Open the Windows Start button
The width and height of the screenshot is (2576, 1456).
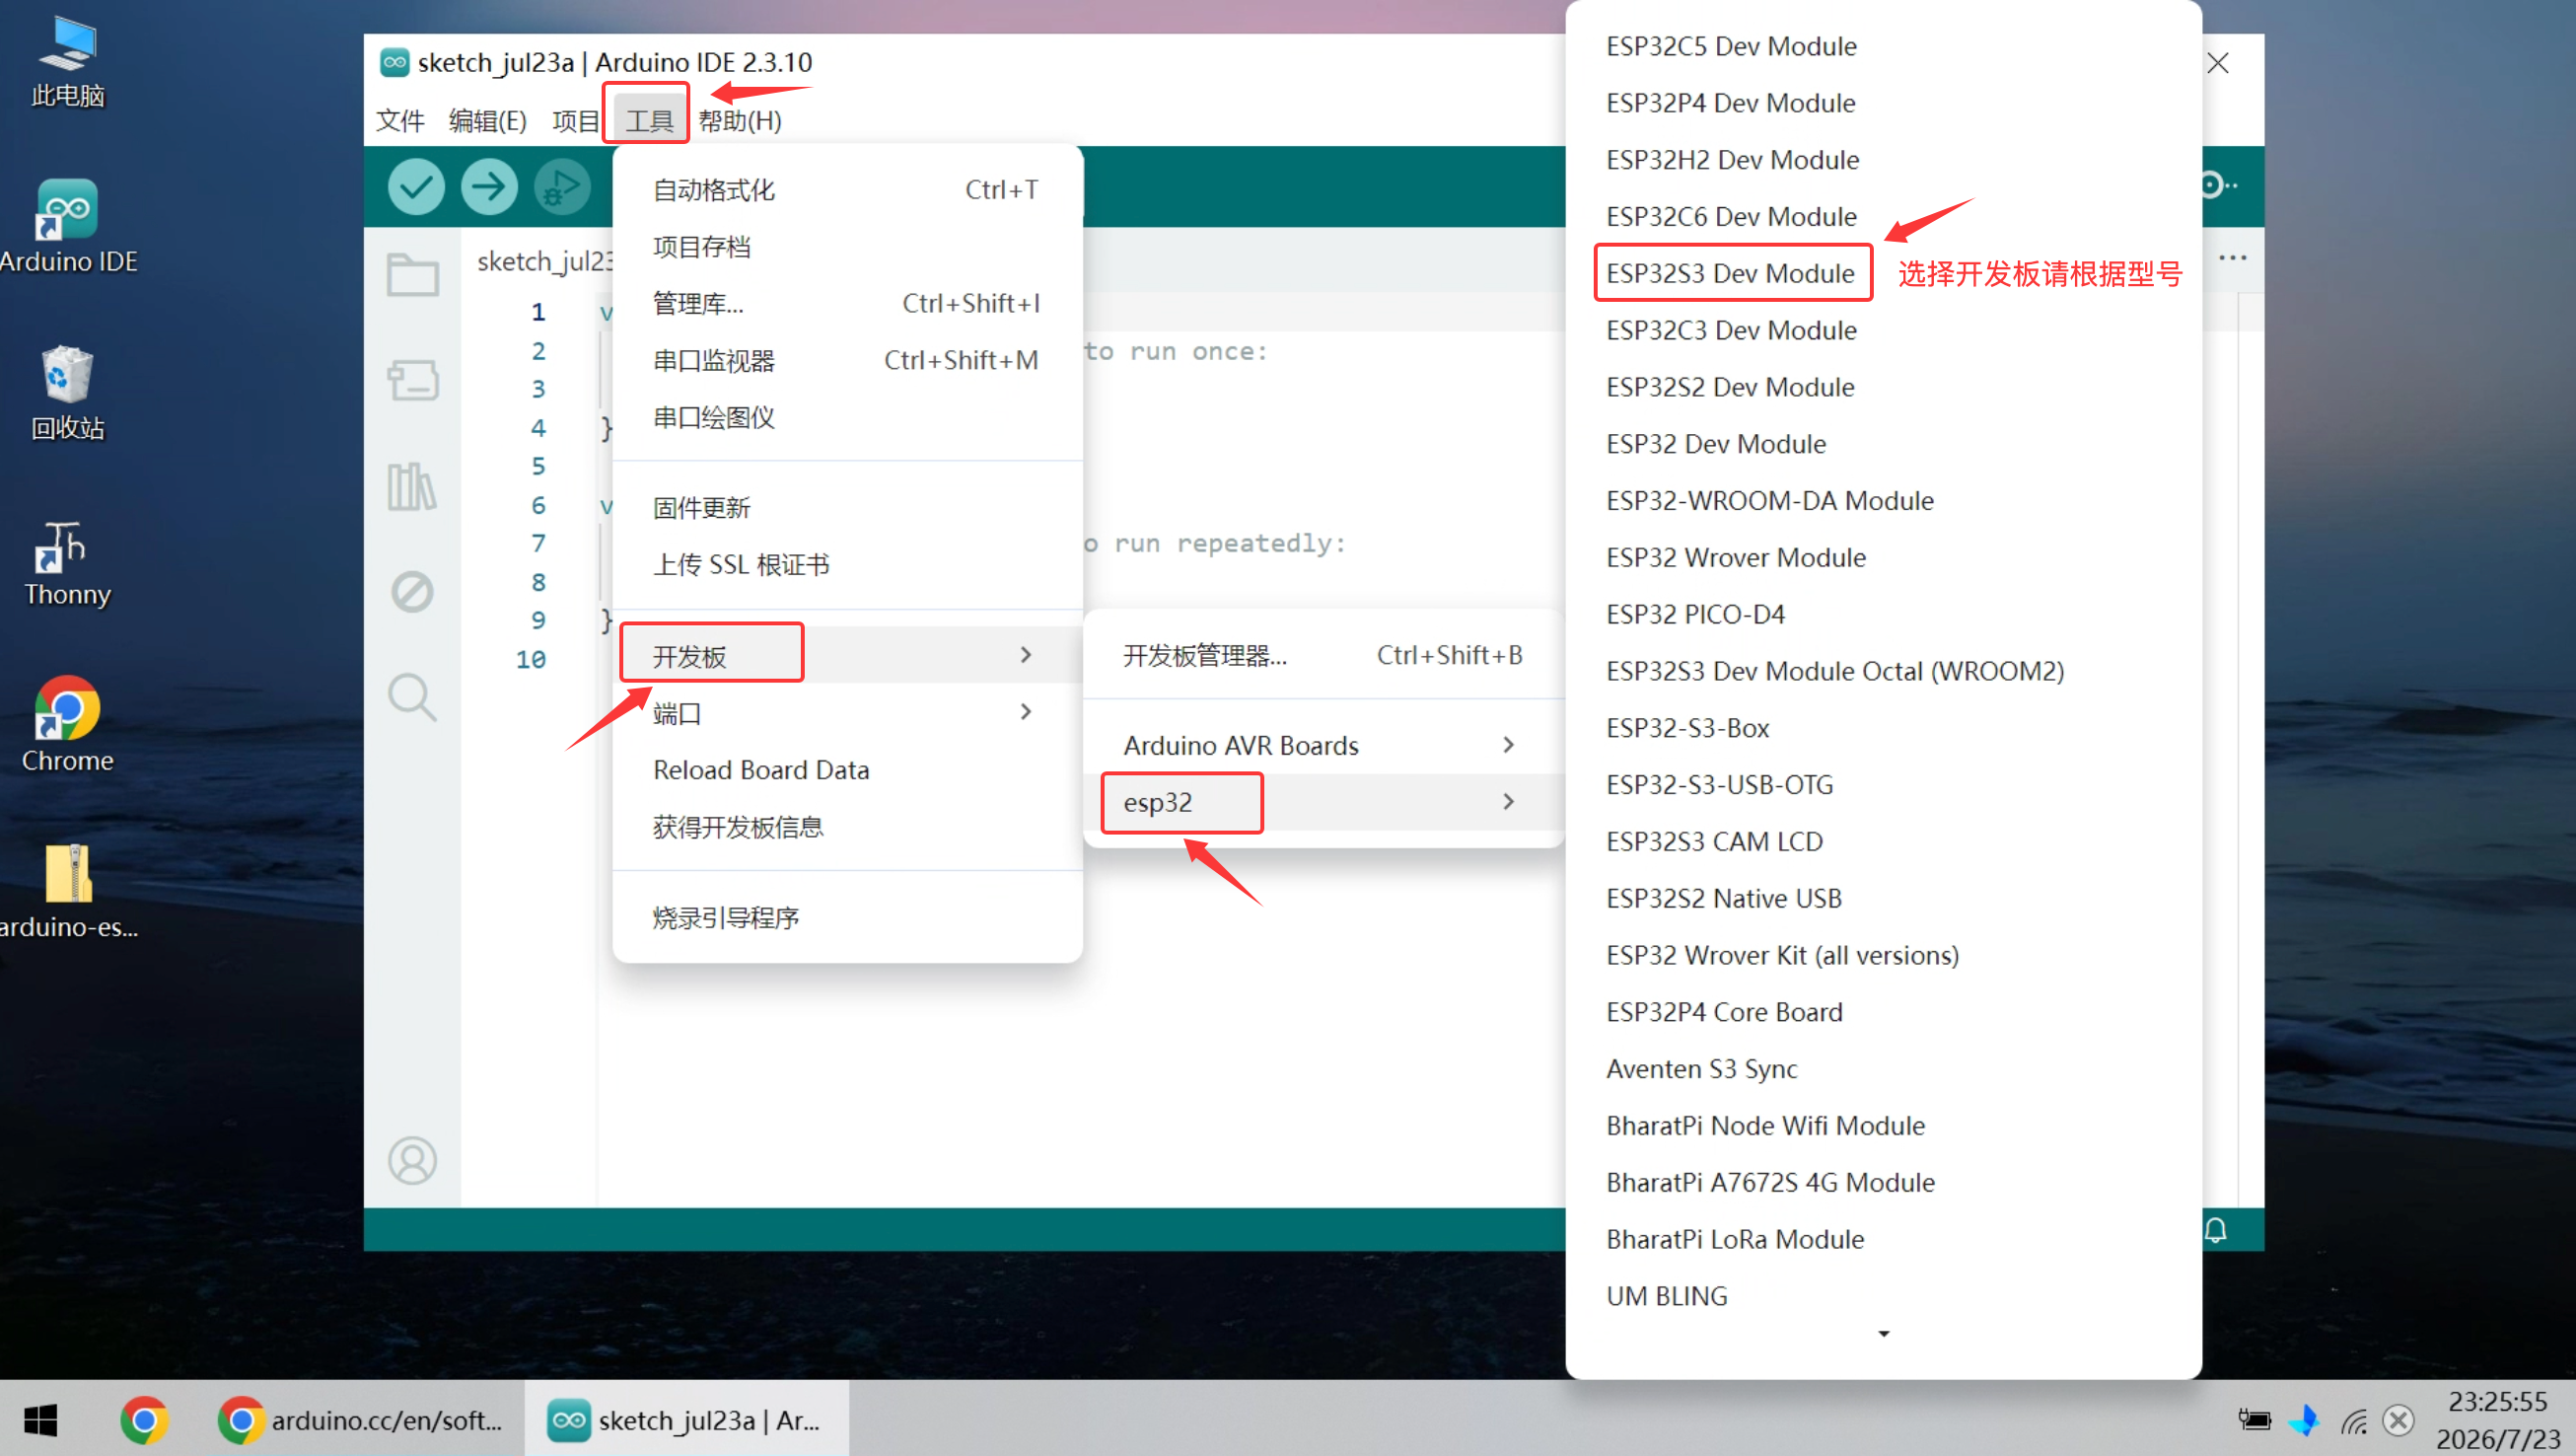coord(40,1419)
